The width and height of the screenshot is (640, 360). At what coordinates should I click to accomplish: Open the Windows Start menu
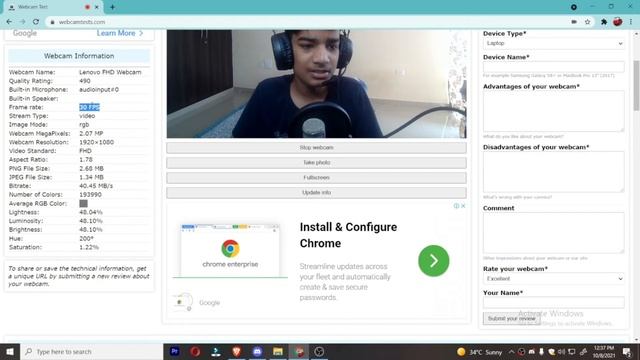10,351
